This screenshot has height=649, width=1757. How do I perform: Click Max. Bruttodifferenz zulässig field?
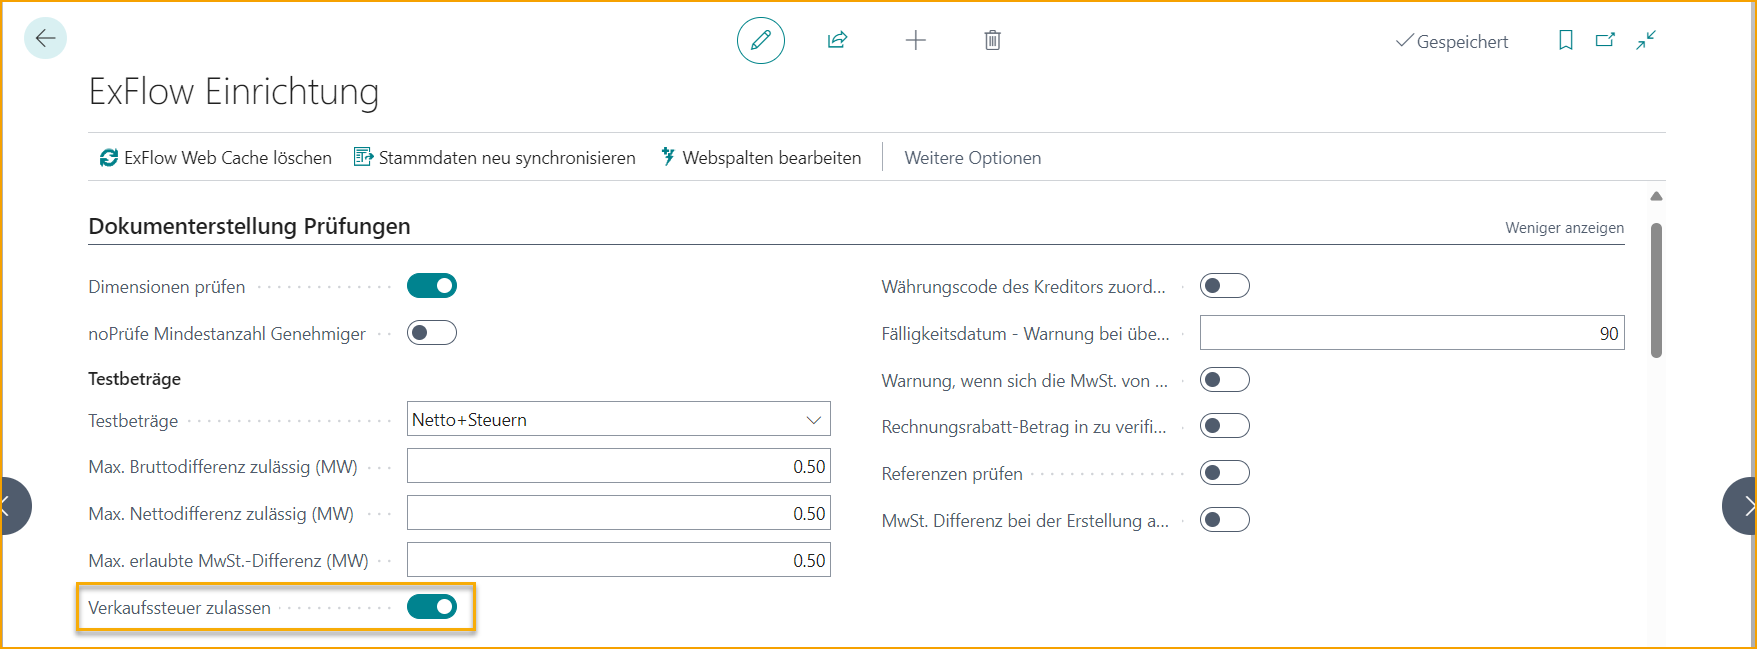point(619,466)
